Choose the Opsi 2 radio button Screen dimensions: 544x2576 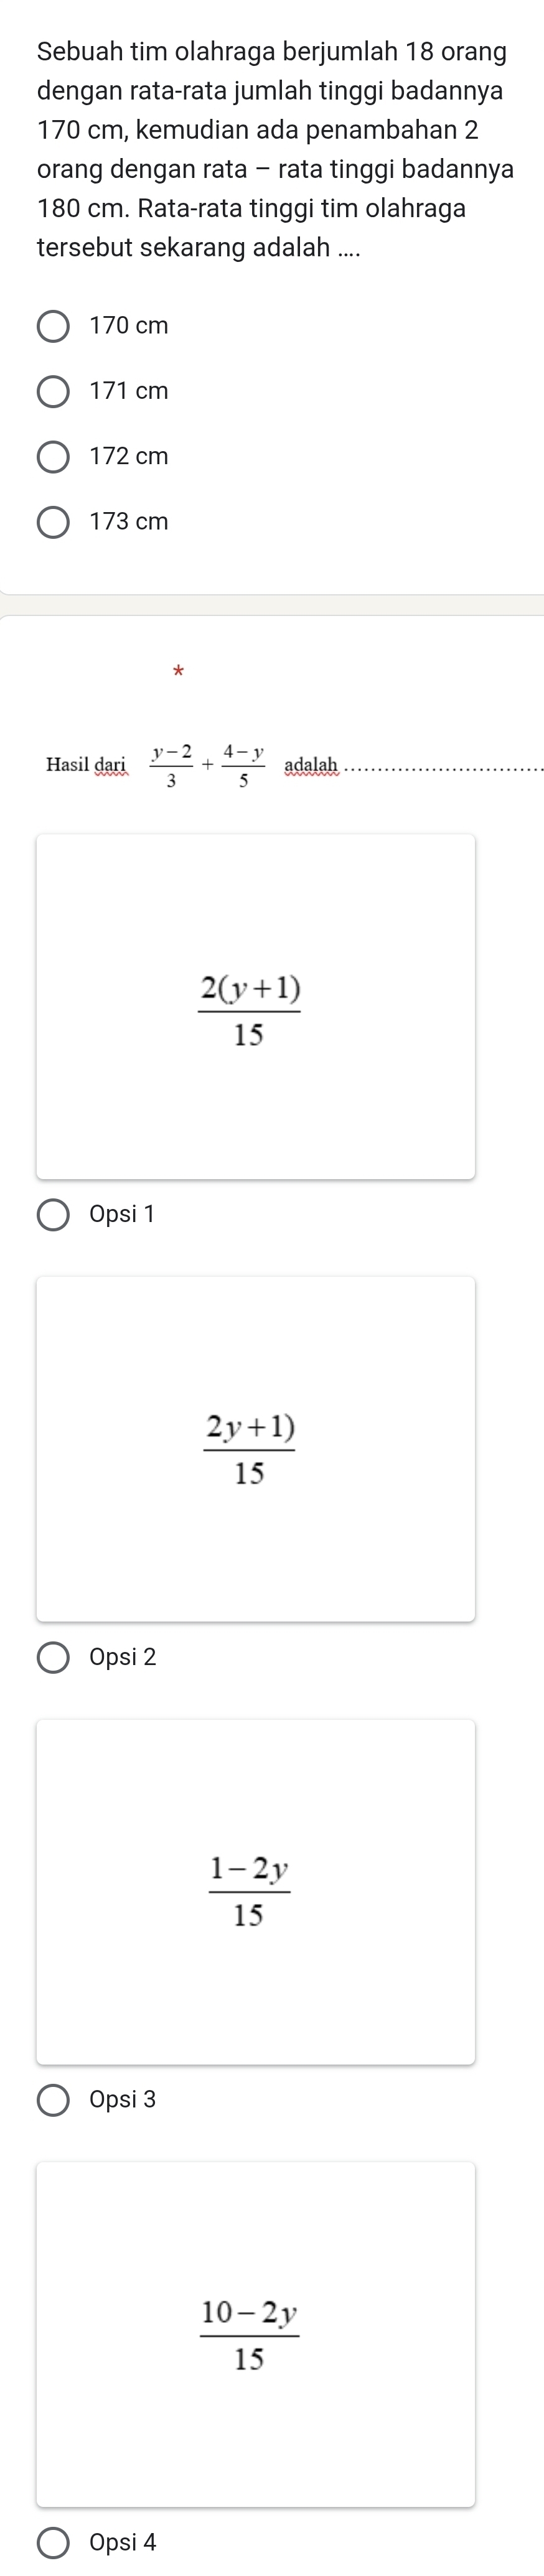click(x=54, y=1658)
